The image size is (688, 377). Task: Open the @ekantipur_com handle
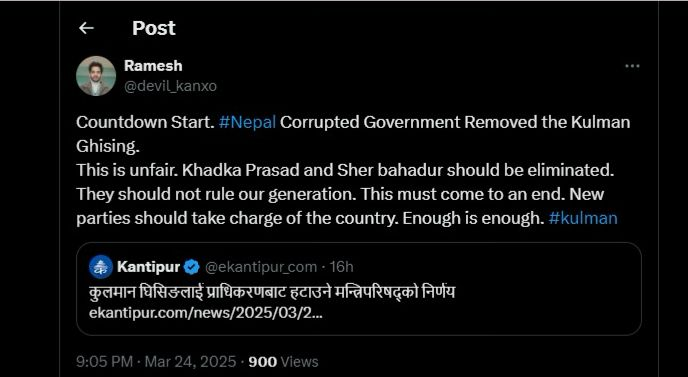(261, 267)
